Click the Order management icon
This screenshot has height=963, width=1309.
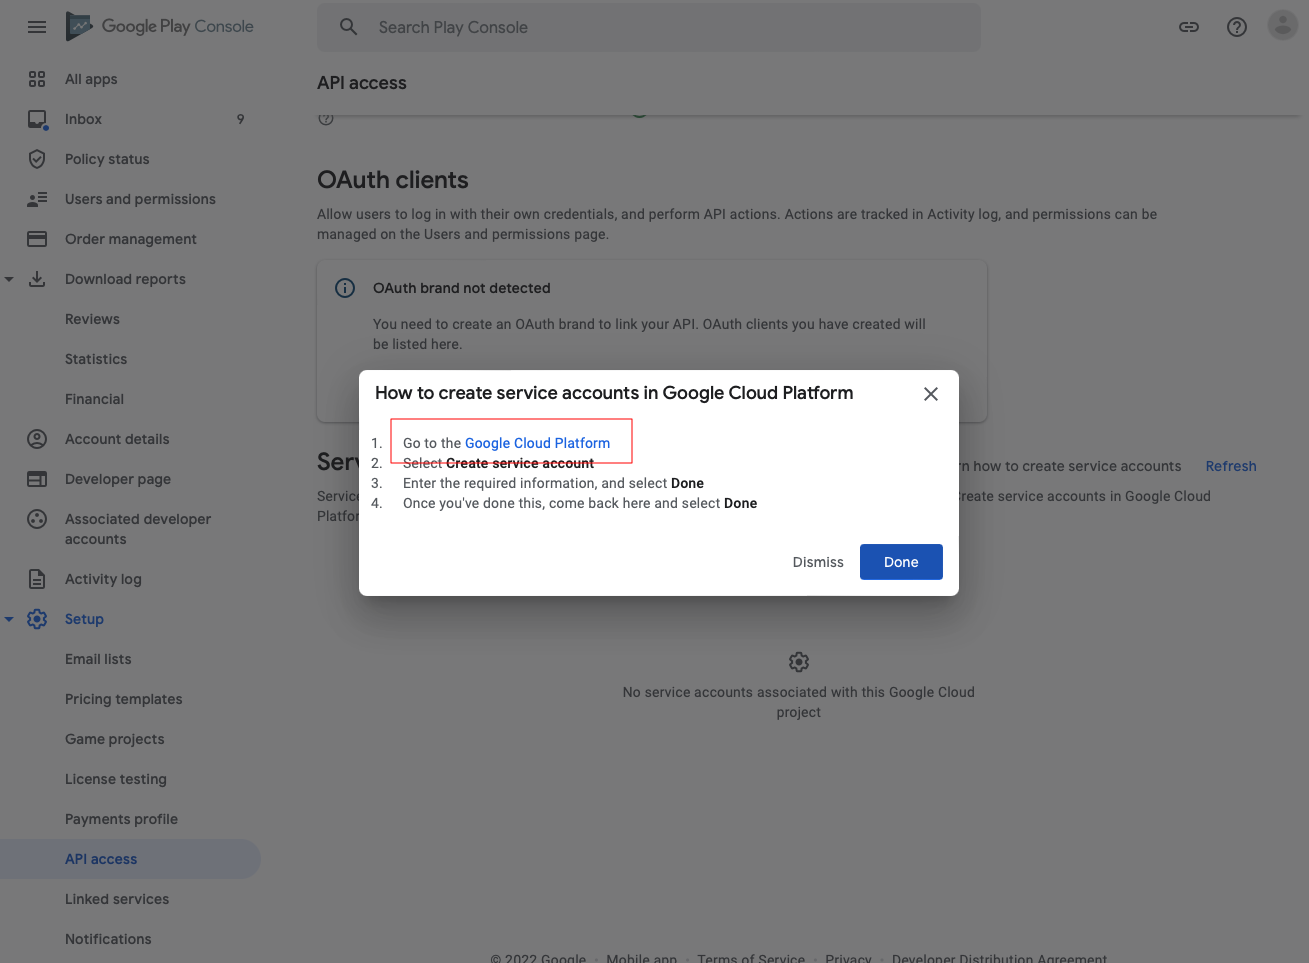pyautogui.click(x=37, y=239)
